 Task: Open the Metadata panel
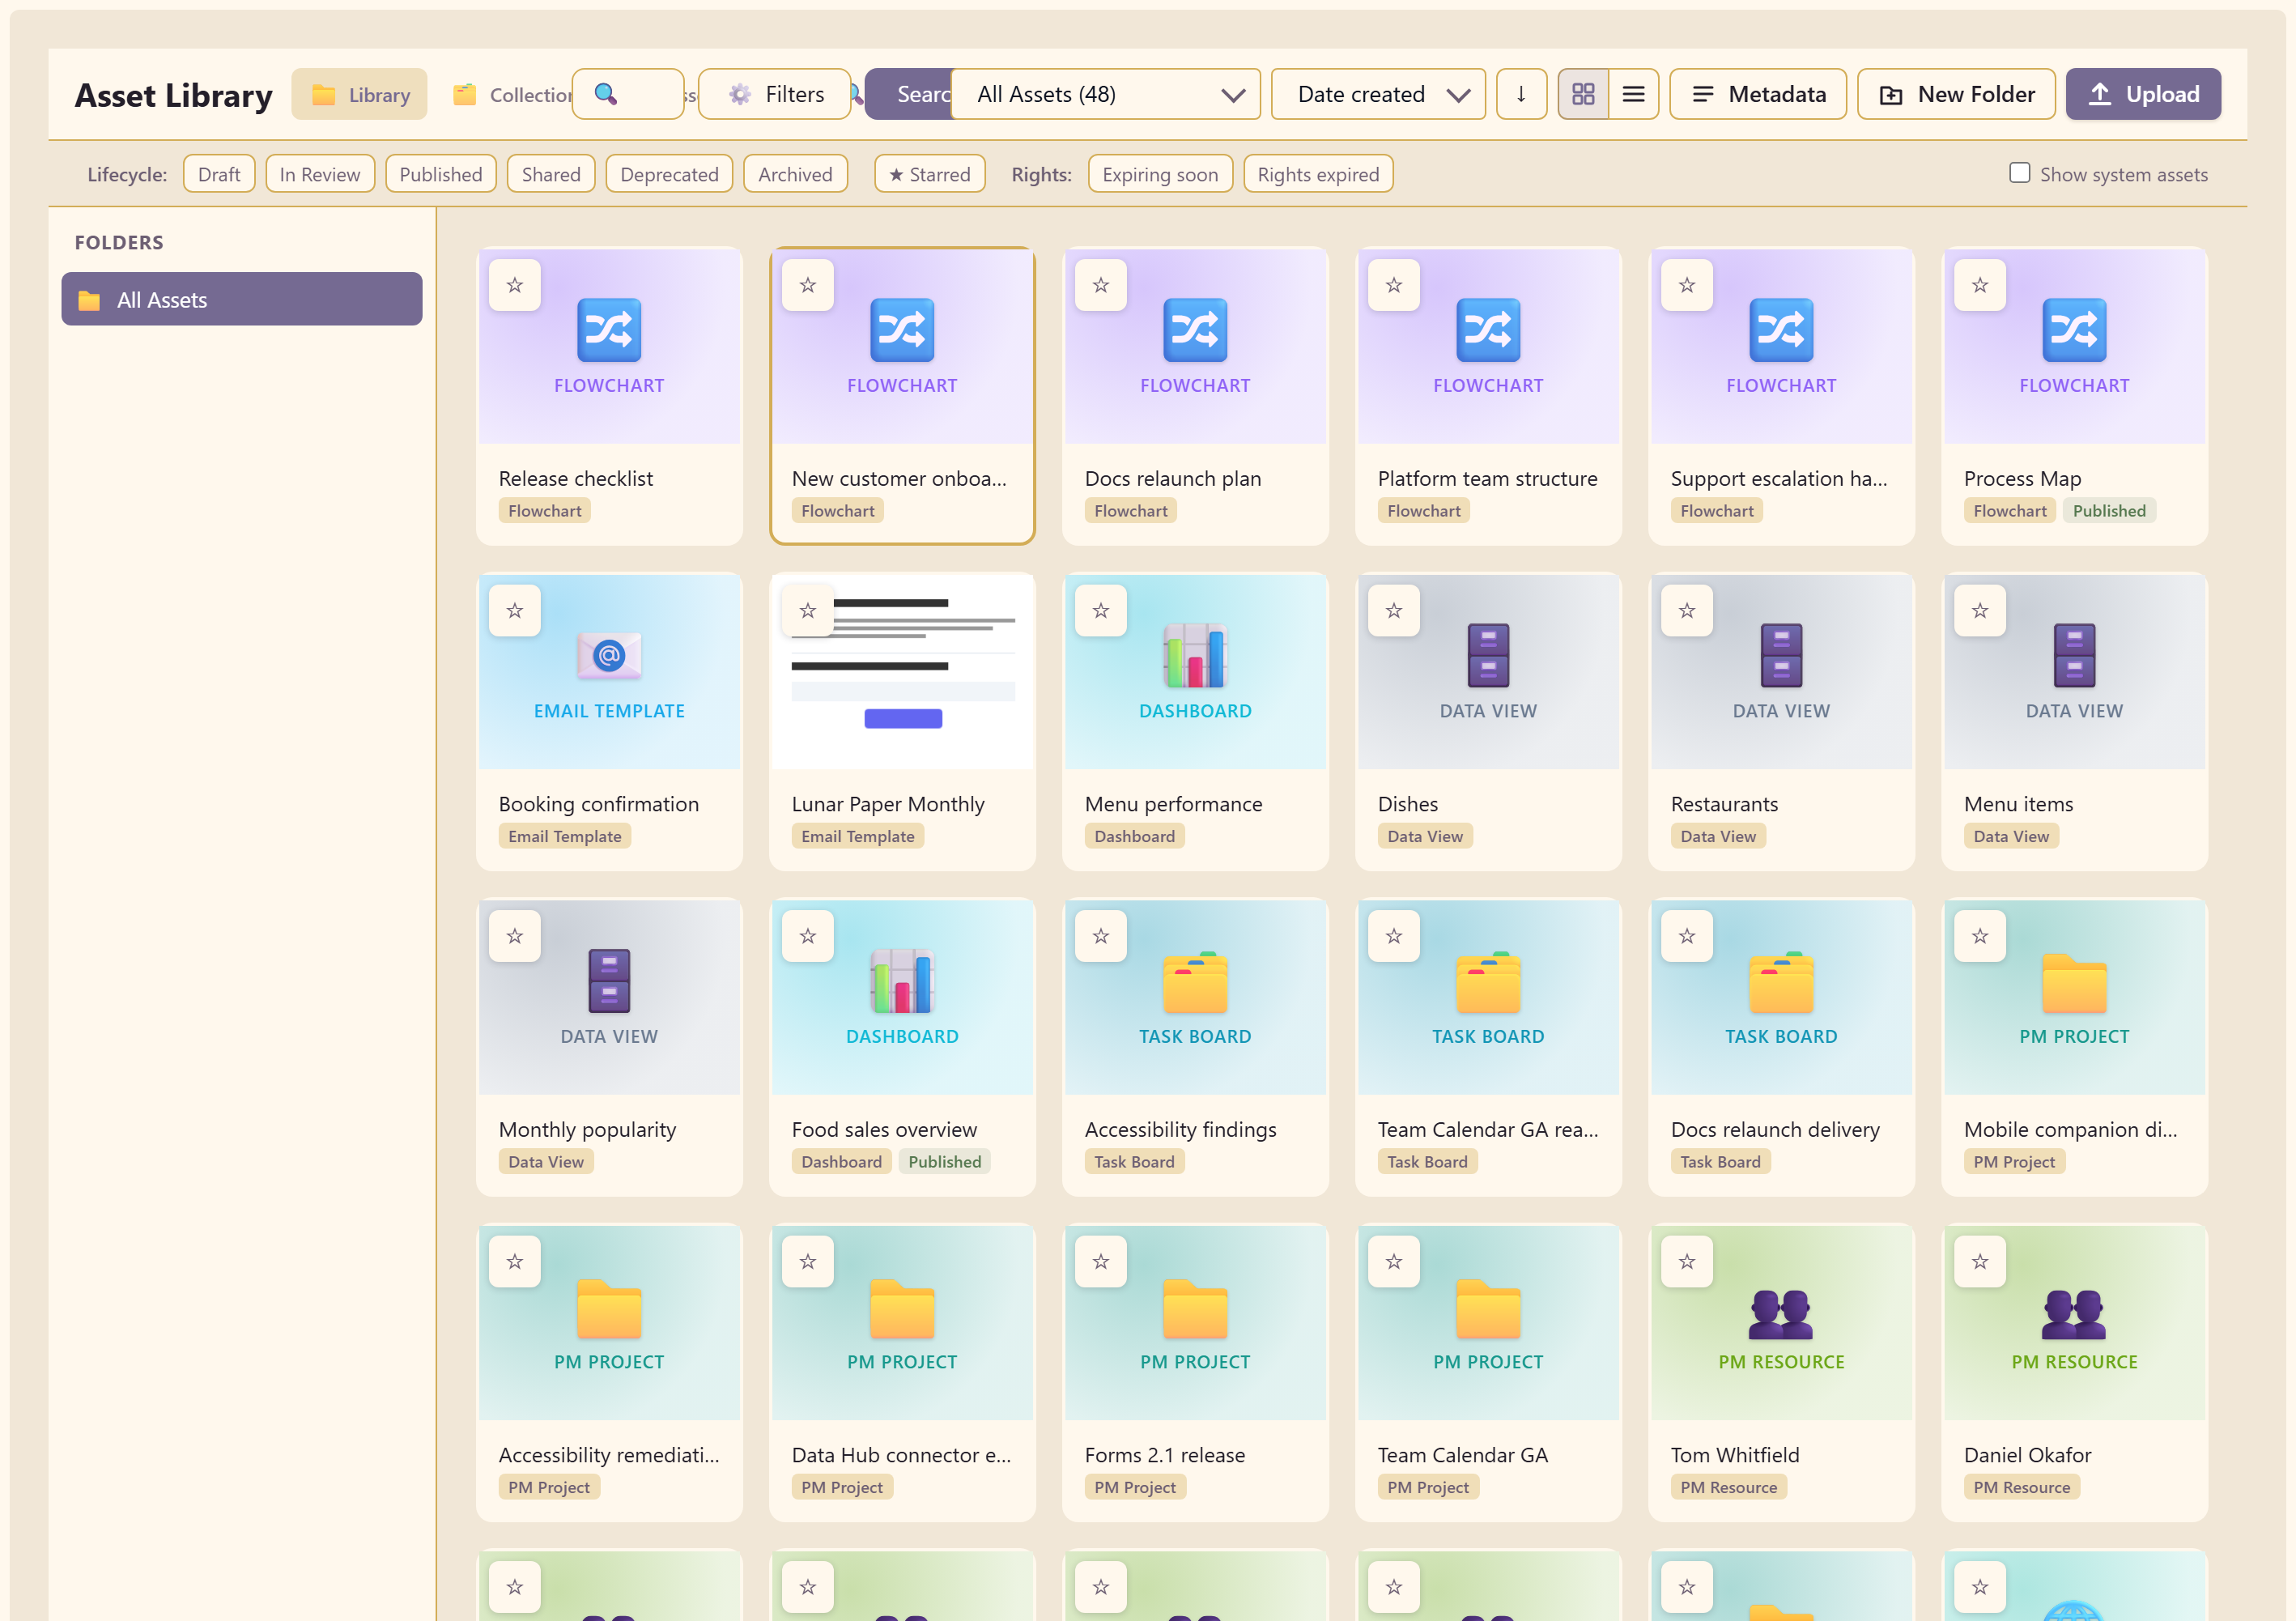1757,94
